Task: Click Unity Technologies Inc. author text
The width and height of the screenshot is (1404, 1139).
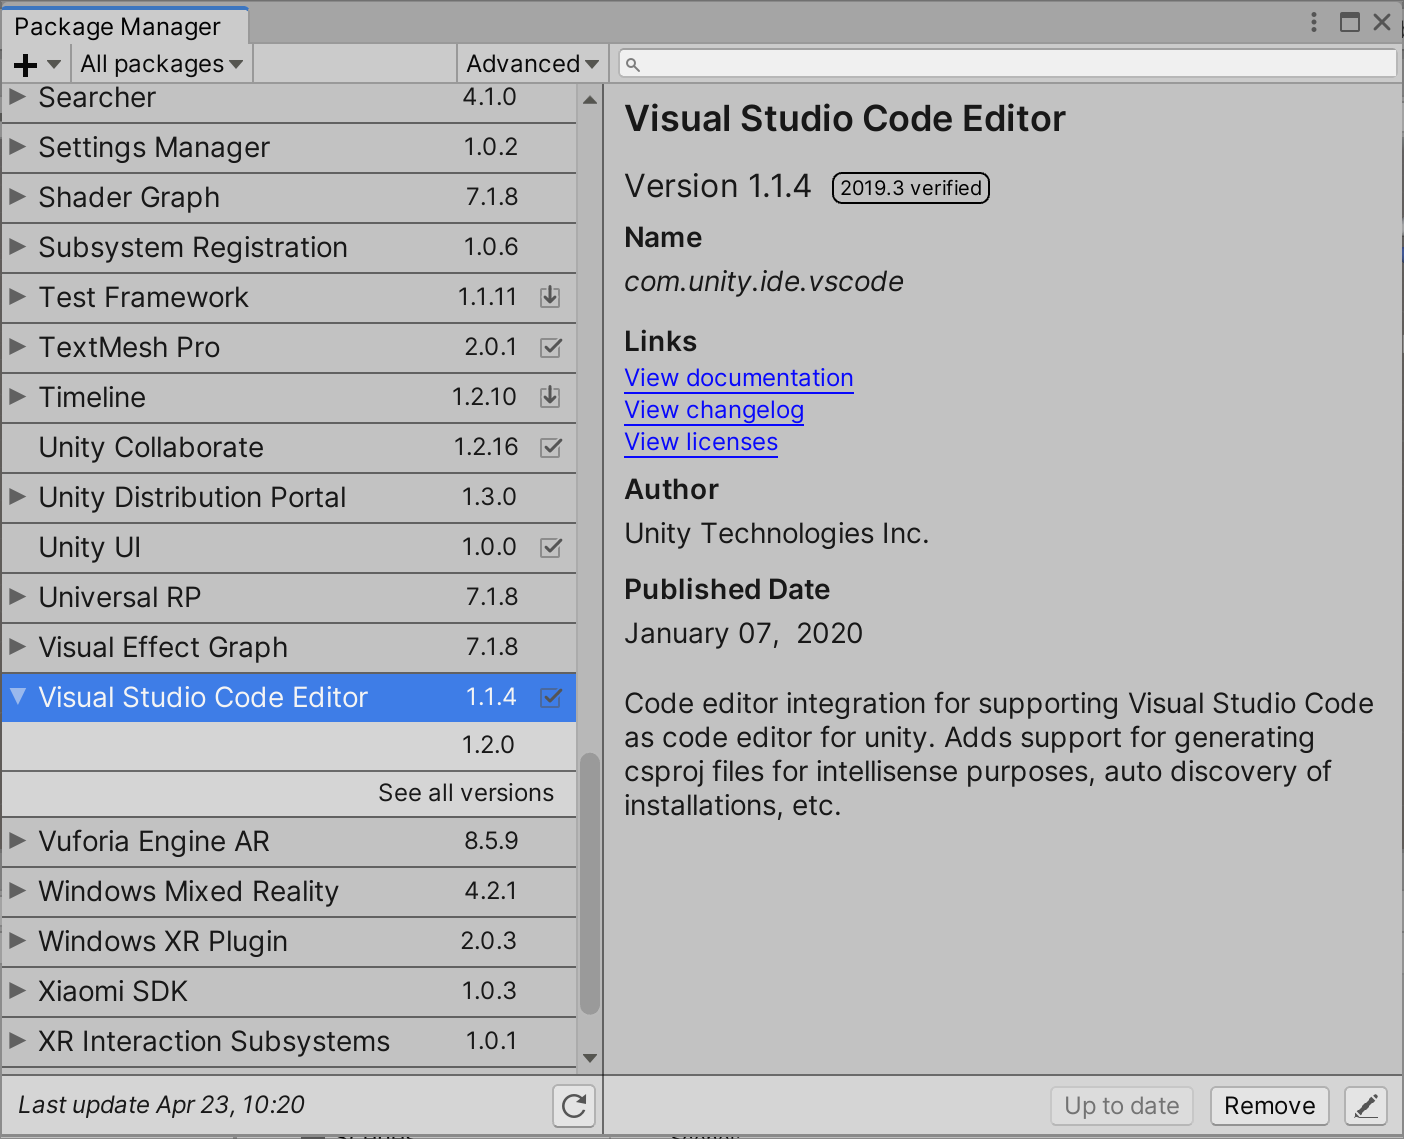Action: pyautogui.click(x=777, y=534)
